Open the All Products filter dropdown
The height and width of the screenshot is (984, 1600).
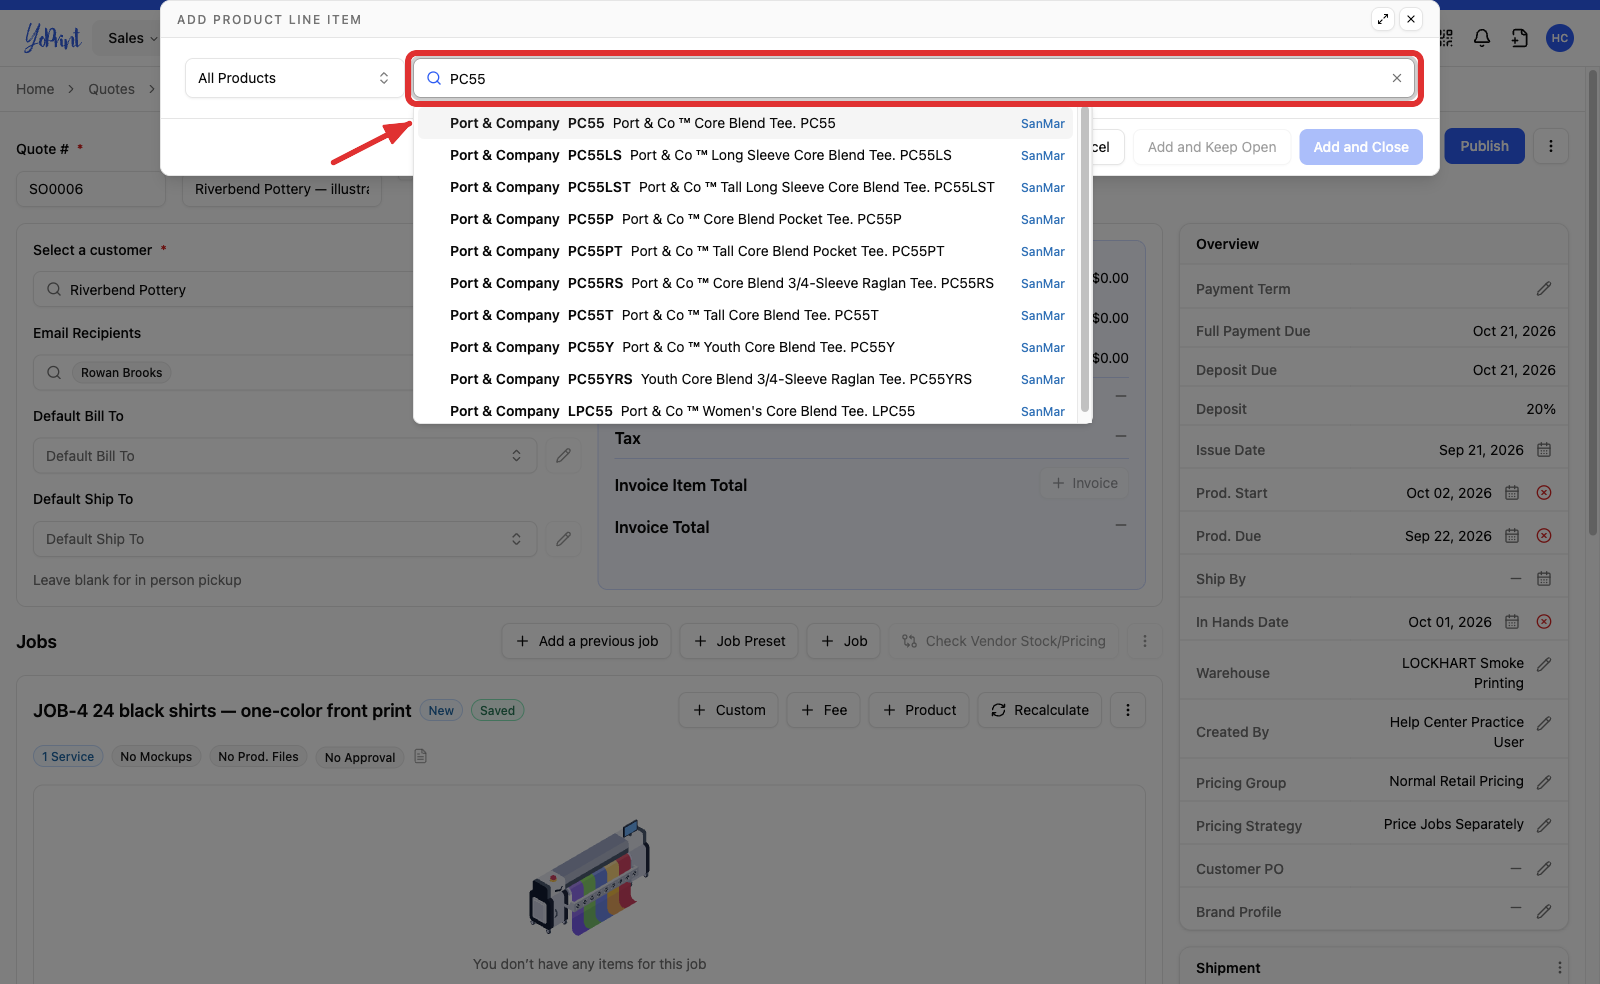coord(293,78)
